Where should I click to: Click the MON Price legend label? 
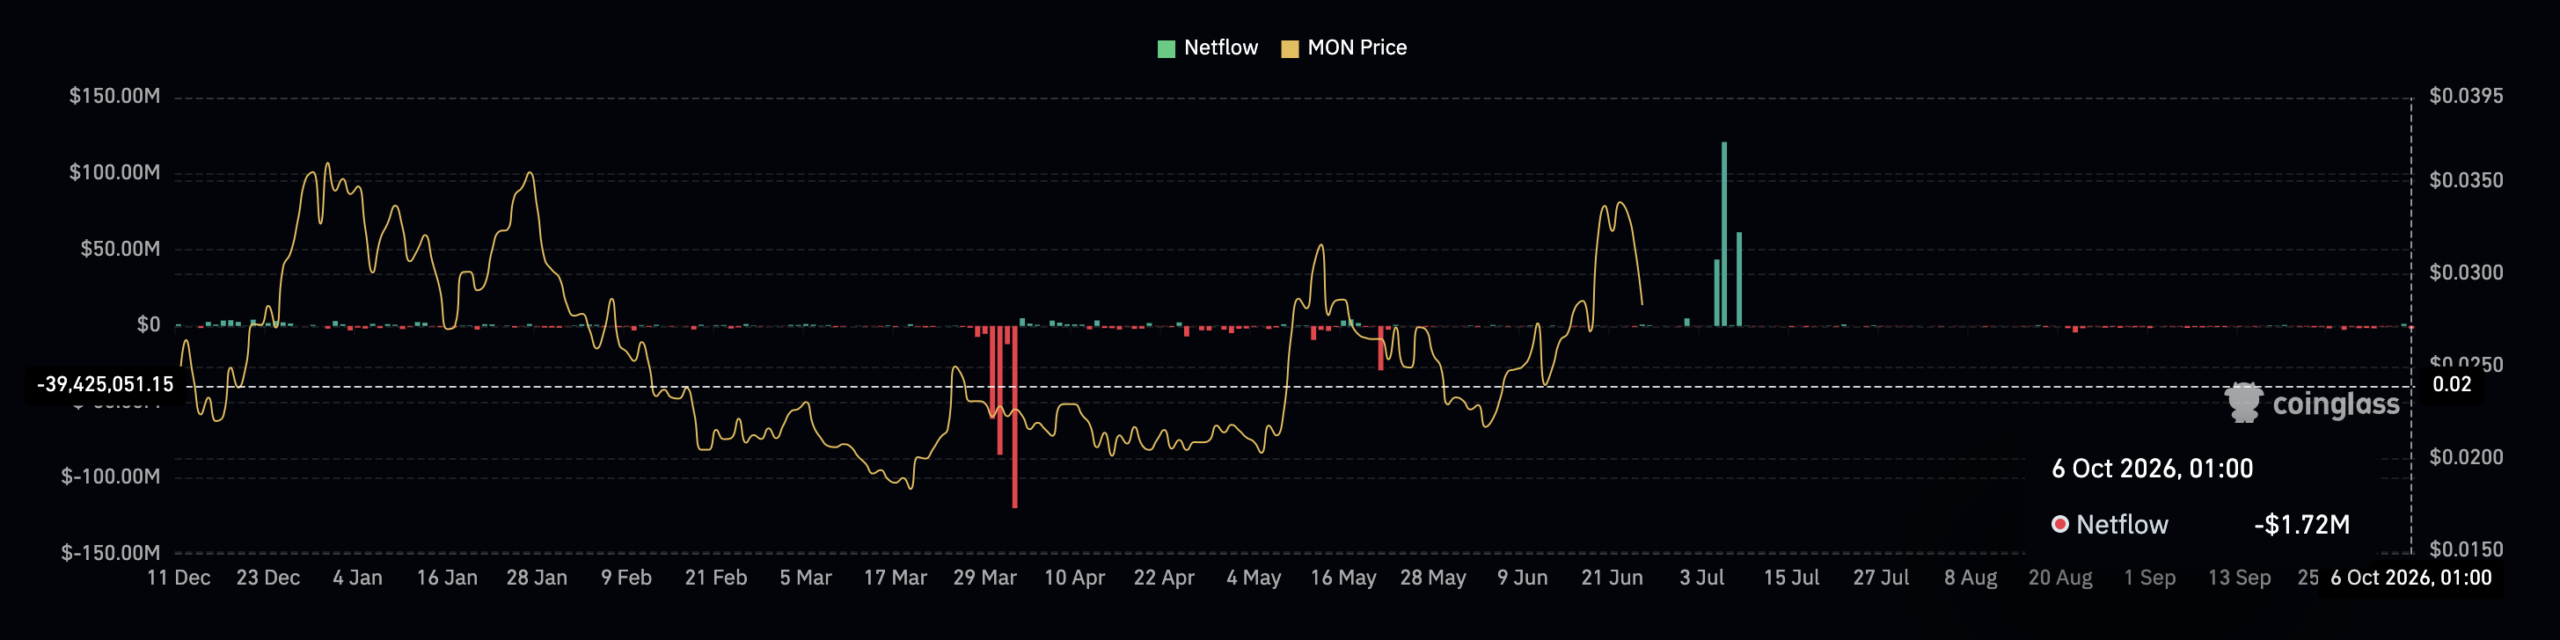click(1357, 48)
